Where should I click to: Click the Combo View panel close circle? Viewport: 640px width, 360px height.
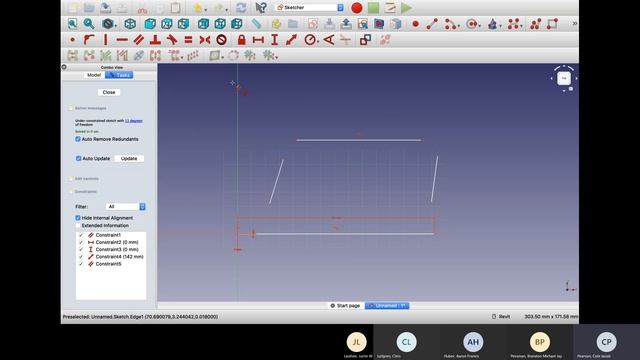[x=64, y=67]
